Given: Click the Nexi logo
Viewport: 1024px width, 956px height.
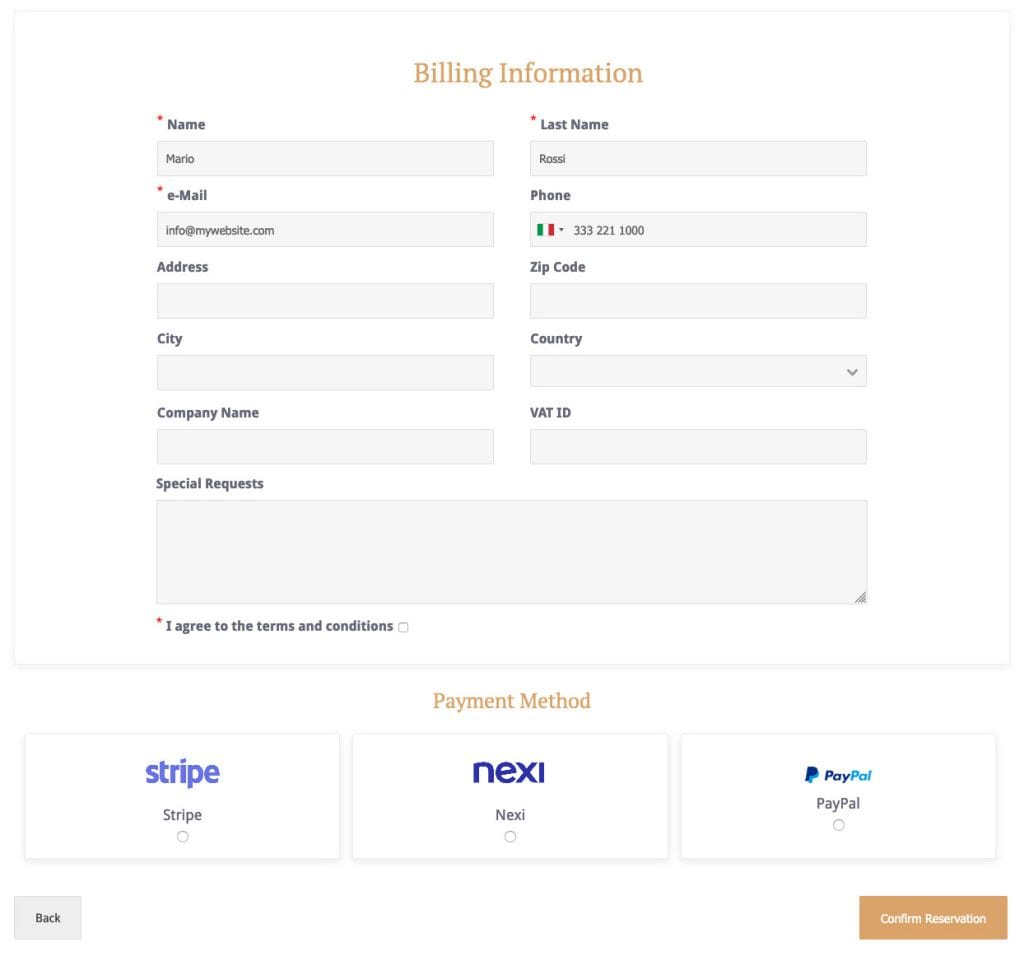Looking at the screenshot, I should 509,771.
